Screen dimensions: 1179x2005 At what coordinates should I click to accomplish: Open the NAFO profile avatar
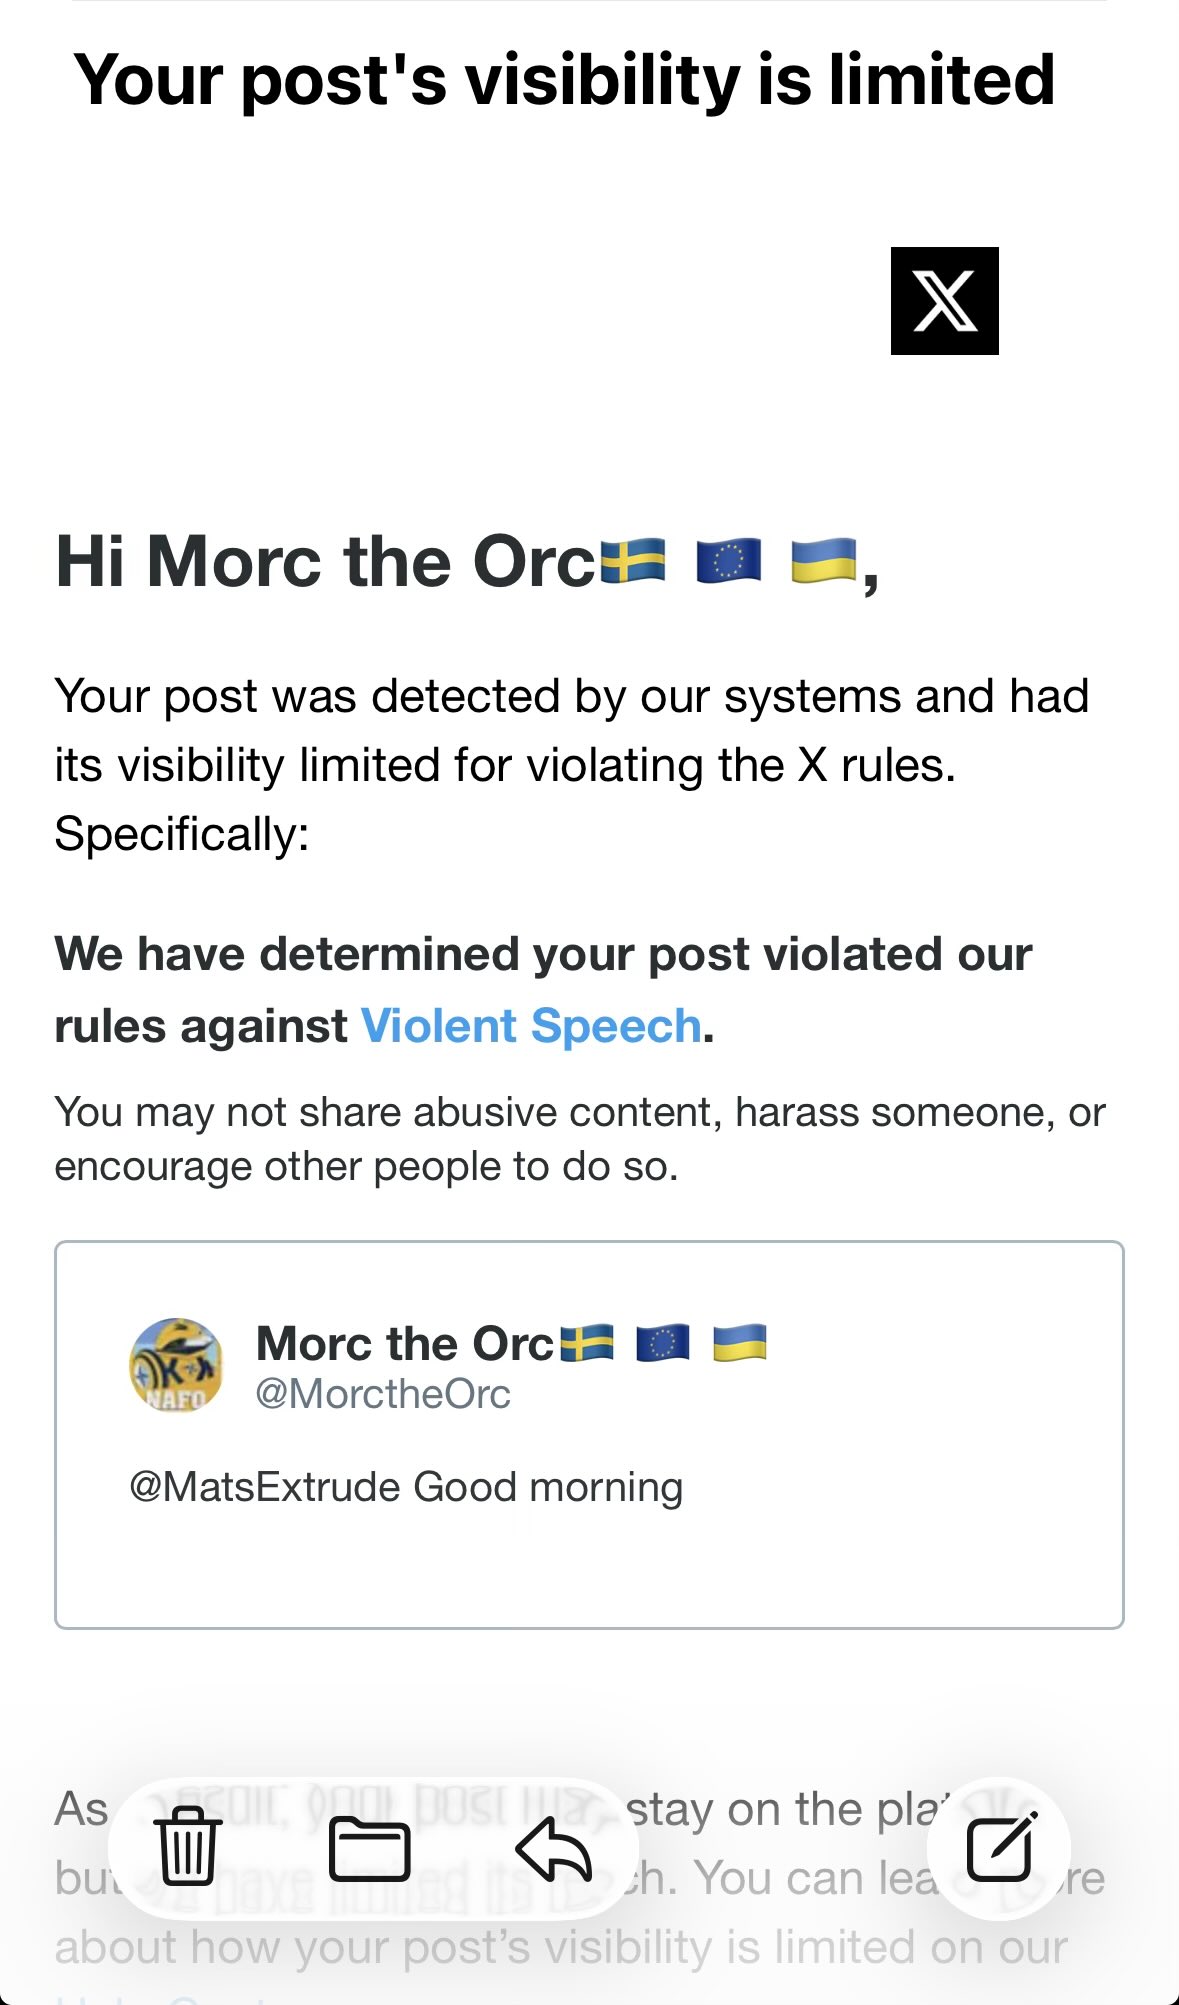176,1365
